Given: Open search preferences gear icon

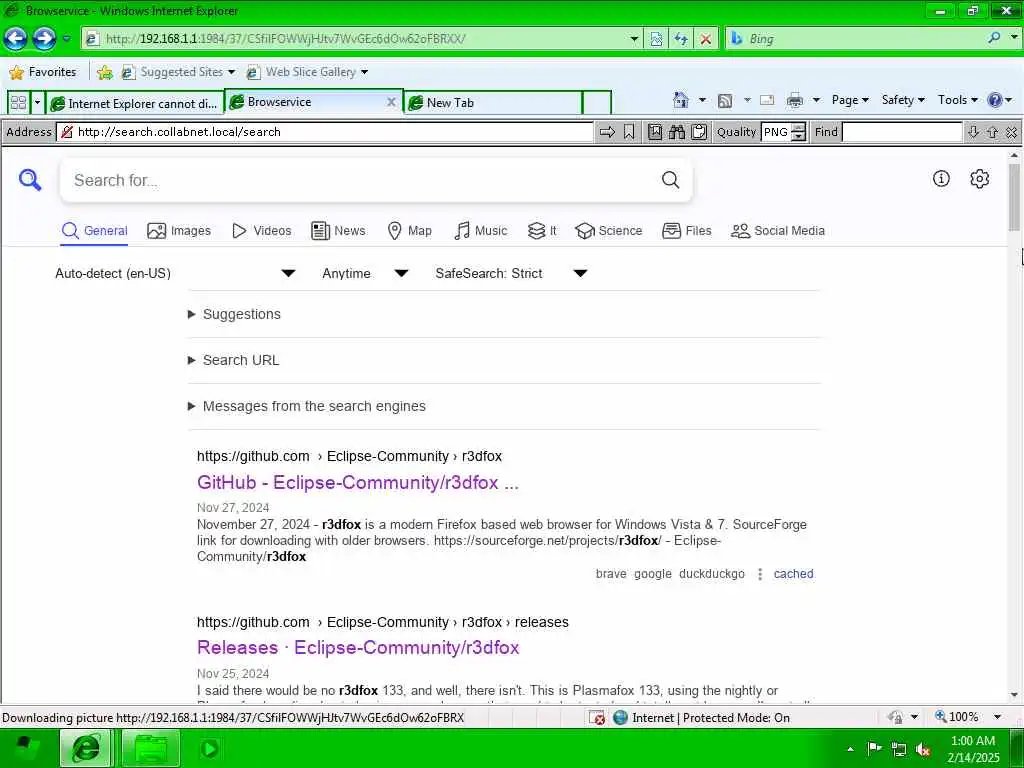Looking at the screenshot, I should point(980,178).
